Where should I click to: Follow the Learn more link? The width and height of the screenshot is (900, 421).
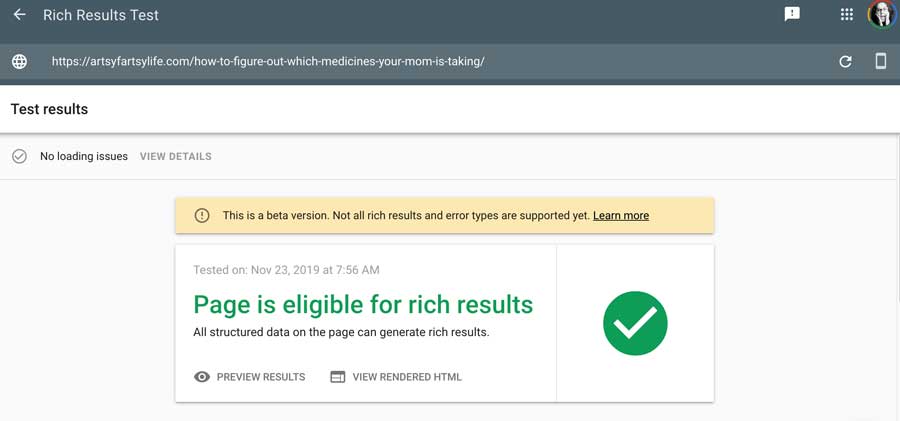pos(621,216)
